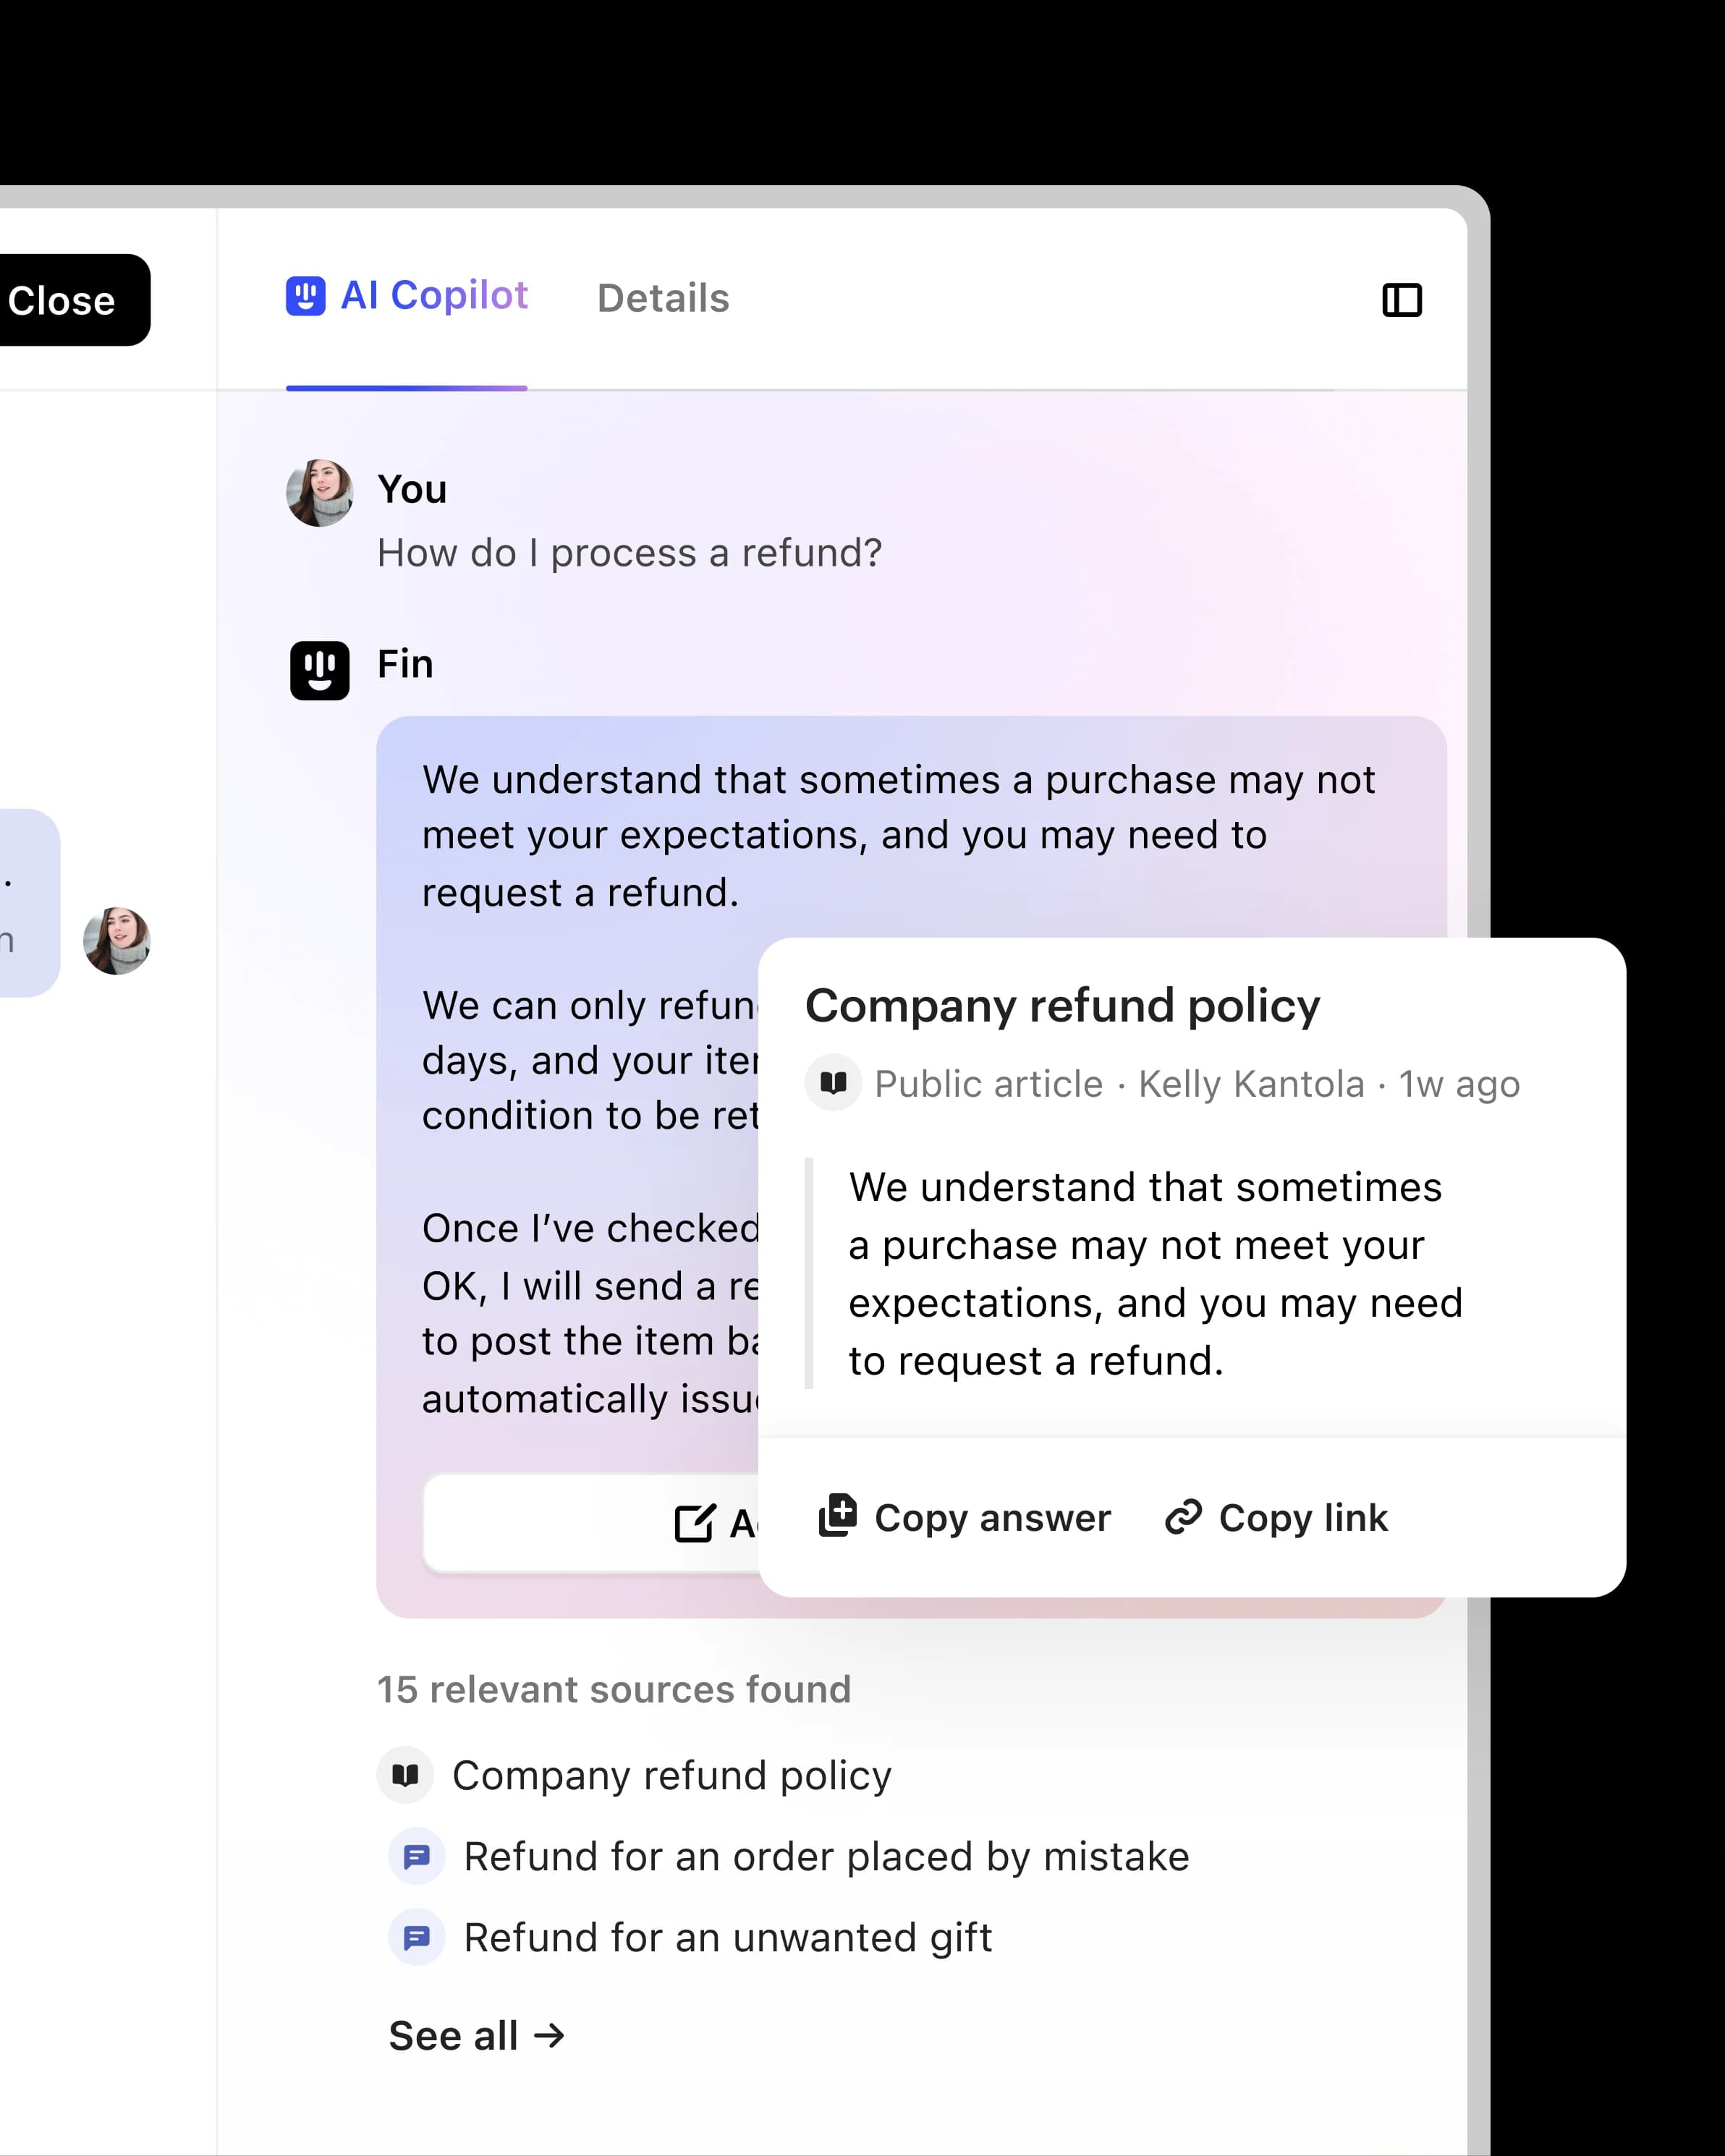Click chat icon beside order placed by mistake
1725x2156 pixels.
[416, 1856]
